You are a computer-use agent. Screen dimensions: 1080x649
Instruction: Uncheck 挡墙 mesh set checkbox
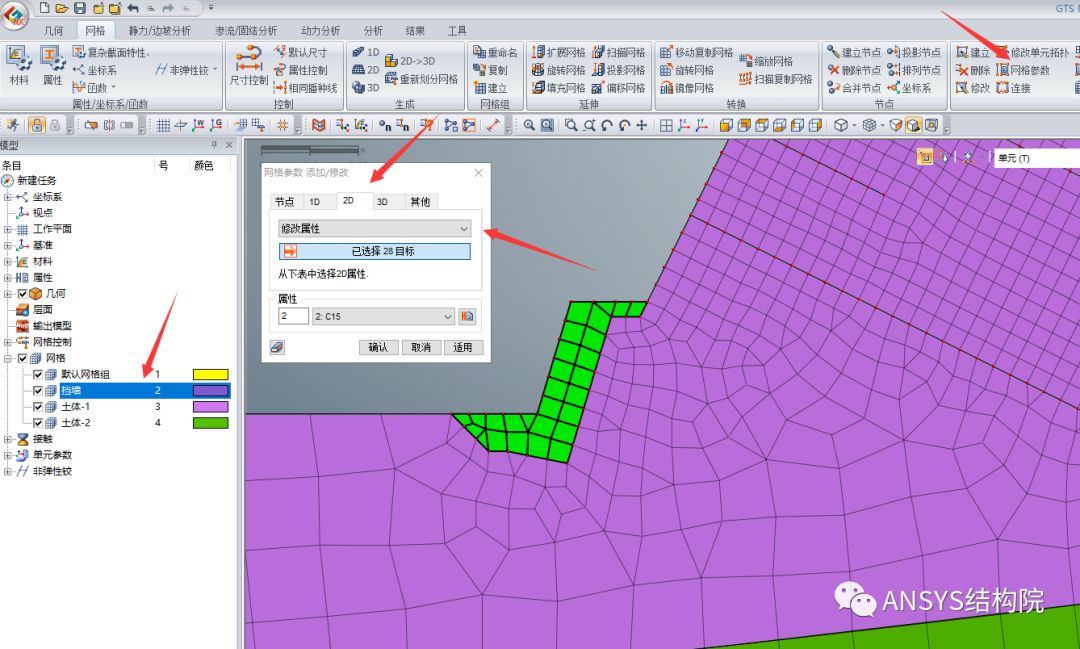[38, 391]
